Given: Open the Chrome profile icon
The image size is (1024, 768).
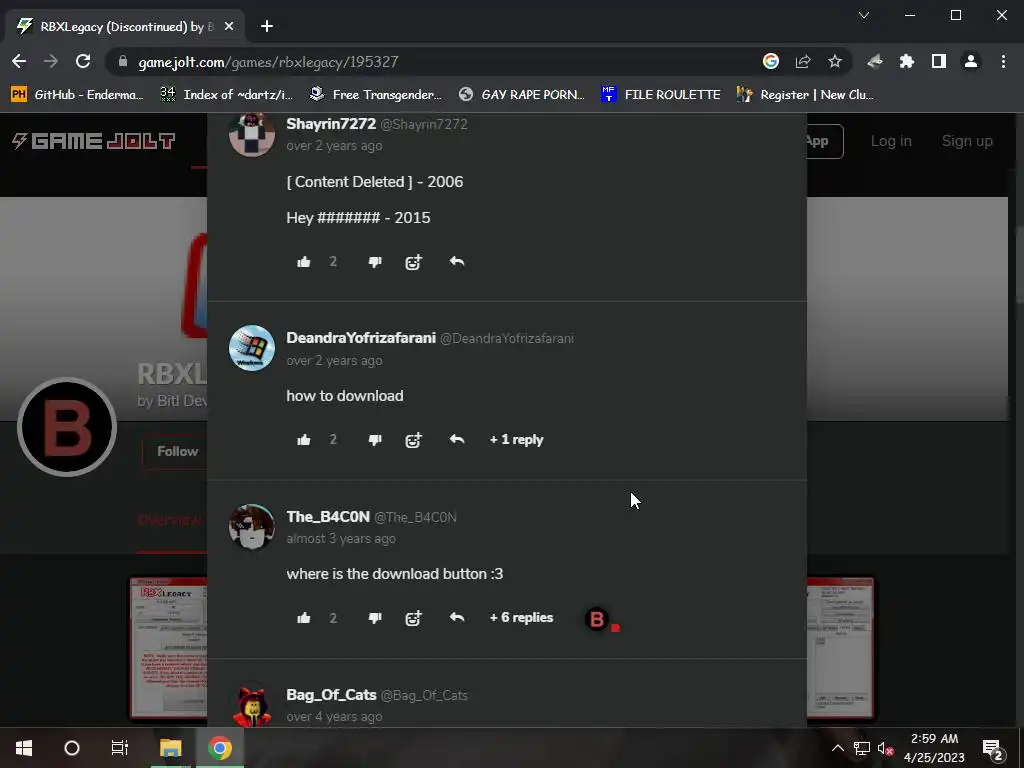Looking at the screenshot, I should 970,61.
